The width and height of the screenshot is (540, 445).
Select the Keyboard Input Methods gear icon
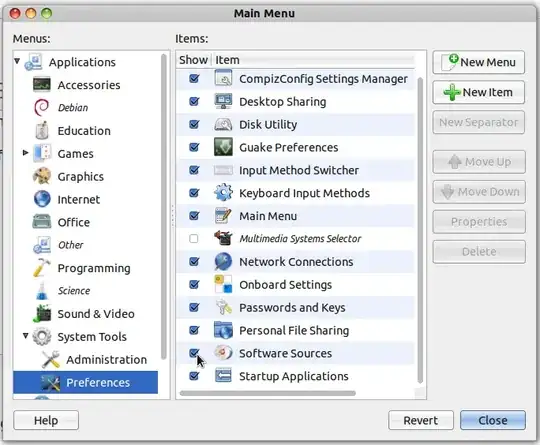coord(223,193)
